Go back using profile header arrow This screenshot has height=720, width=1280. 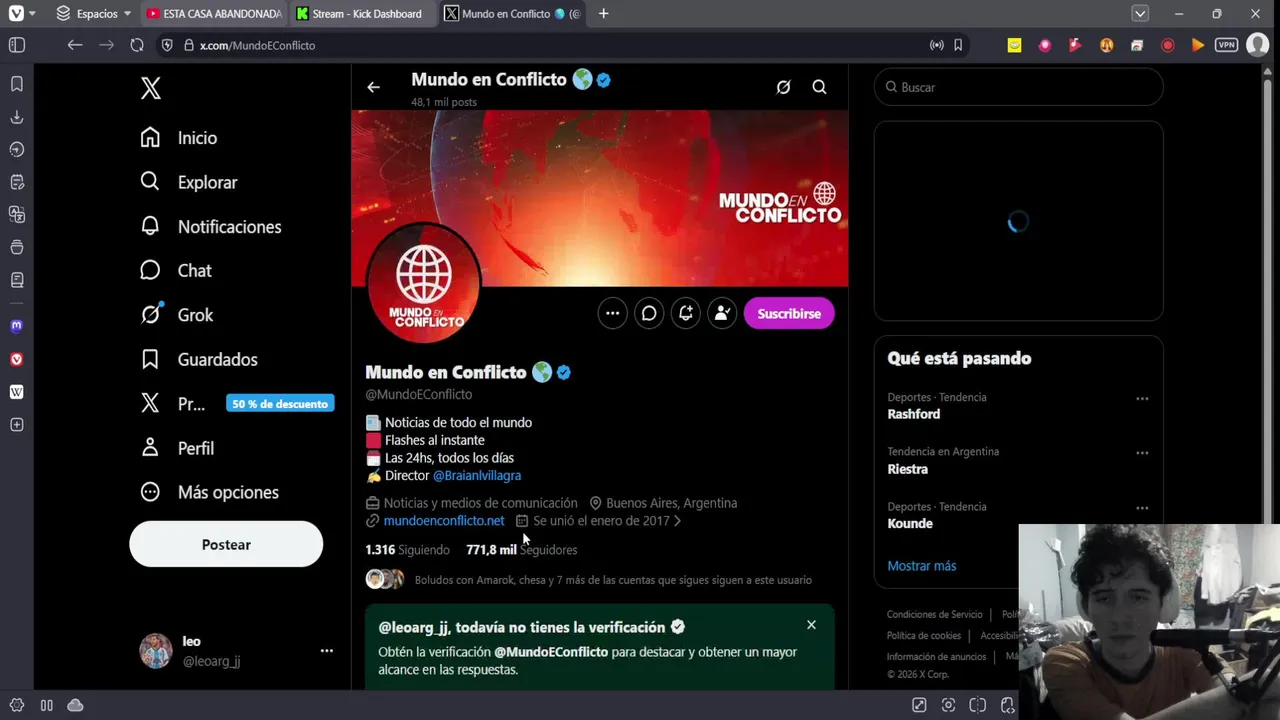pos(373,87)
